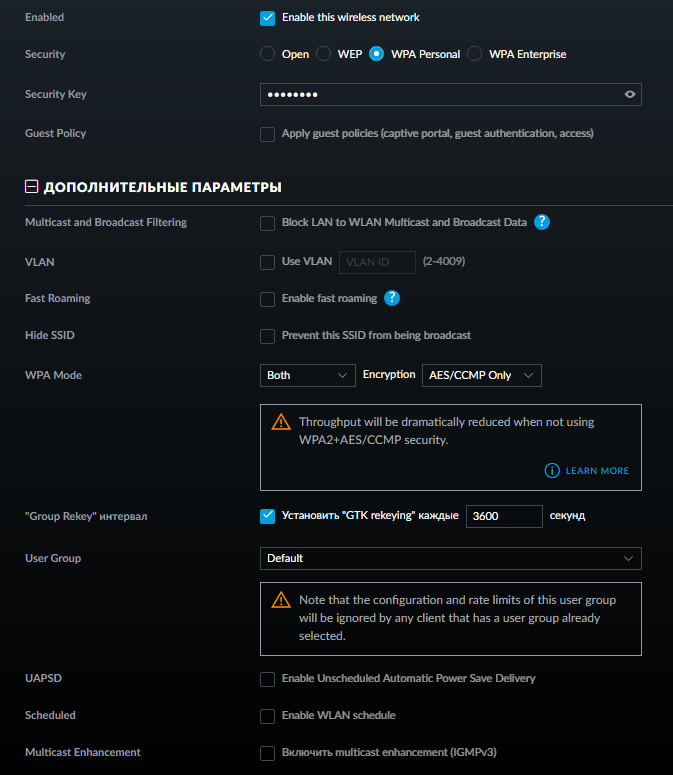Open the Encryption dropdown AES/CCMP Only
This screenshot has height=775, width=673.
[481, 376]
